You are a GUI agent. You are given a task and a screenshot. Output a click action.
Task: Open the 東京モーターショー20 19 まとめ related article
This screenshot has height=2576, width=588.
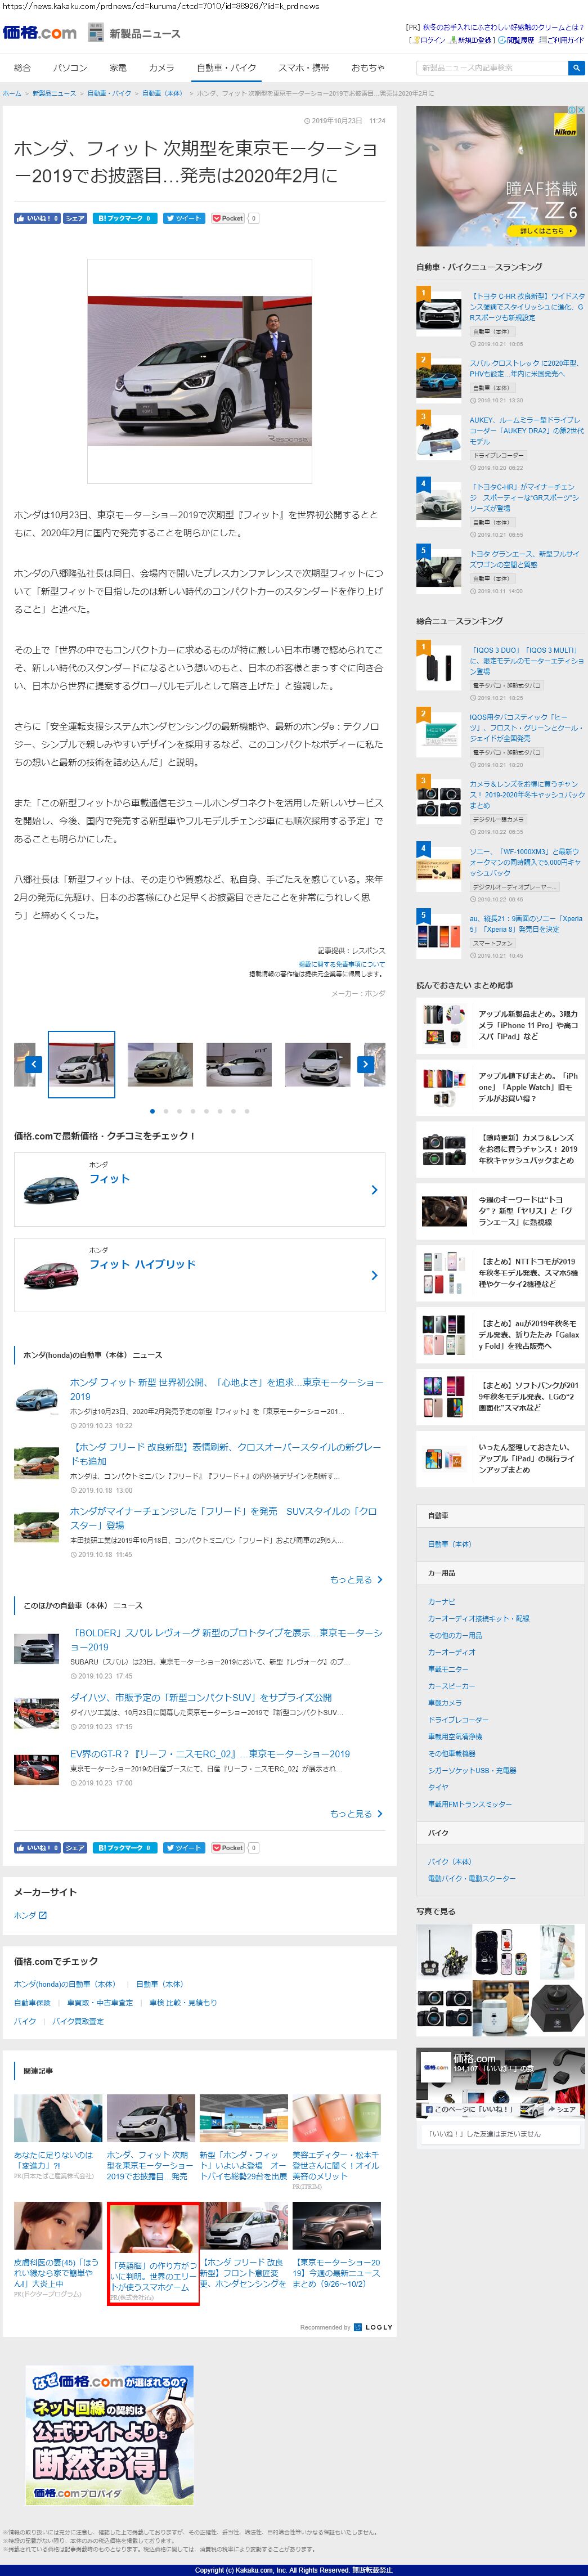point(336,2245)
